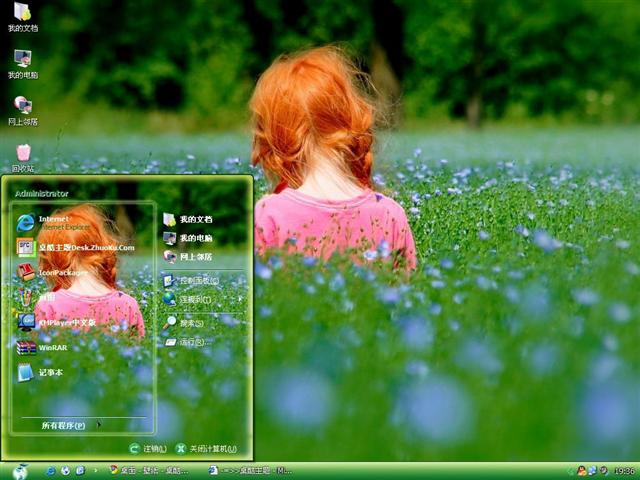
Task: Open 搜索(S) Search in Start menu
Action: point(184,323)
